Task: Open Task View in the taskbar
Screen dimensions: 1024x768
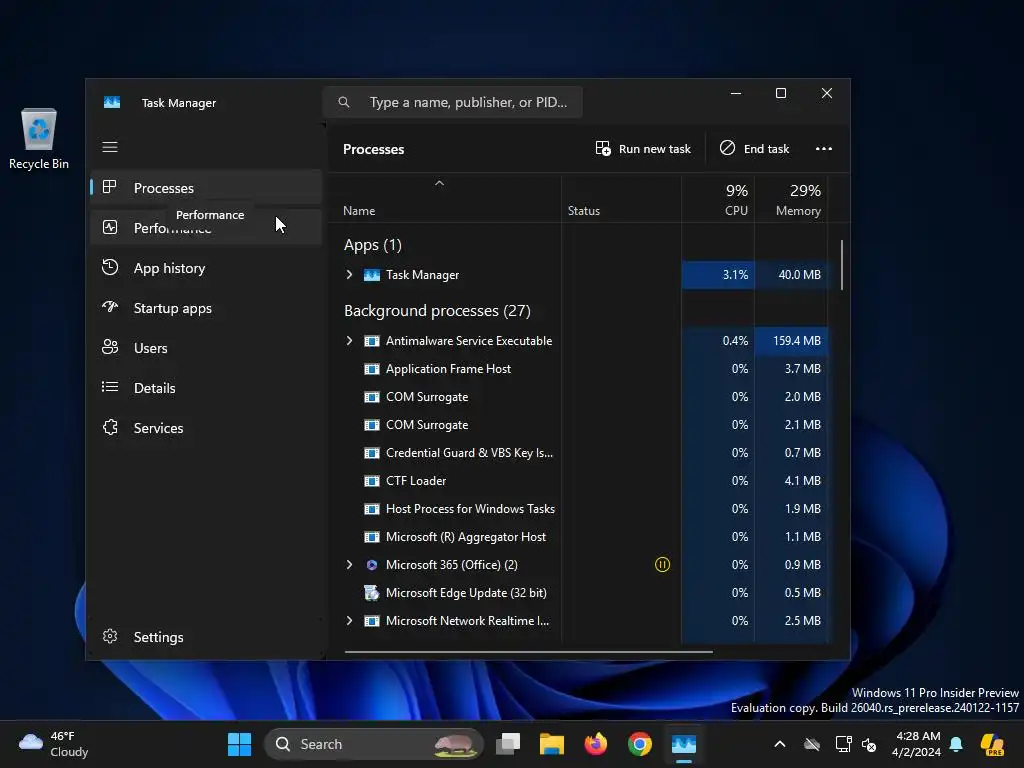Action: tap(508, 744)
